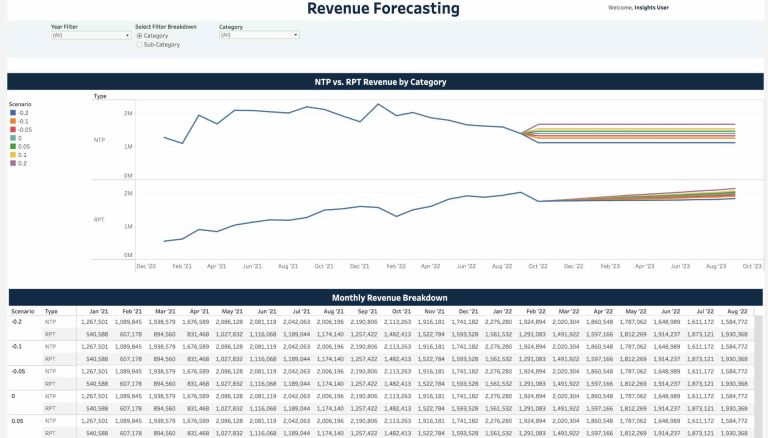This screenshot has width=768, height=438.
Task: Click the Mar '21 column header
Action: tap(166, 312)
